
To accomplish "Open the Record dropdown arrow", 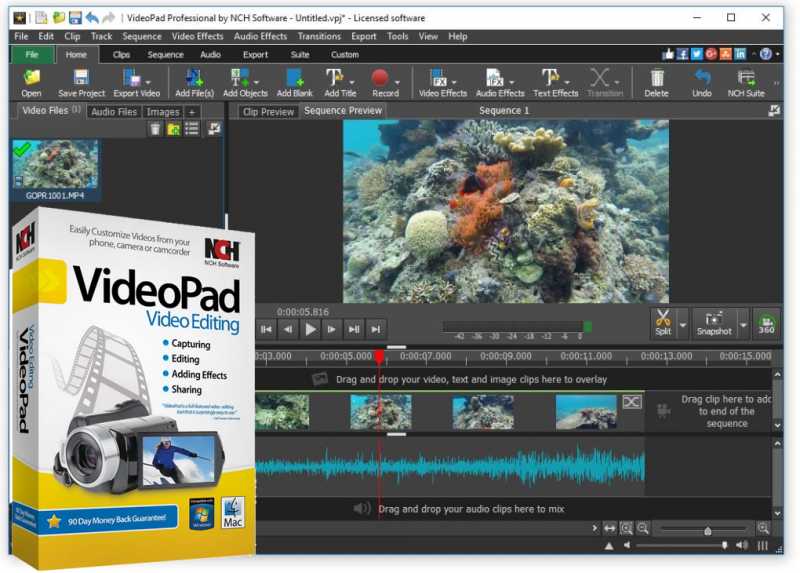I will (397, 82).
